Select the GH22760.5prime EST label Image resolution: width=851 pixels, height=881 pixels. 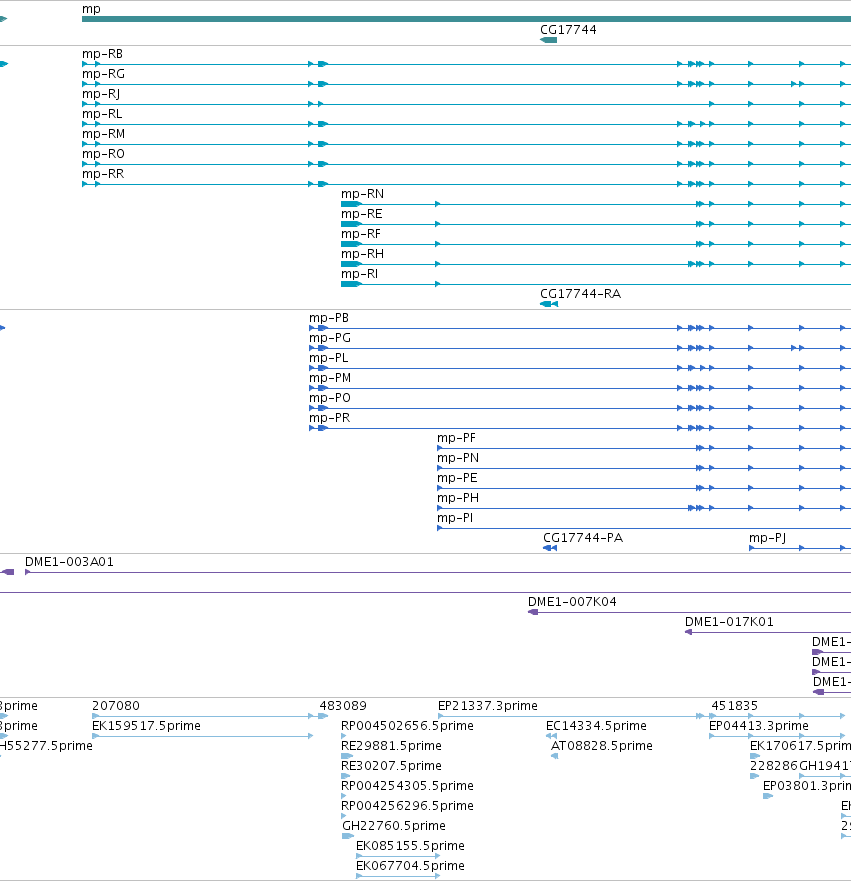click(394, 826)
